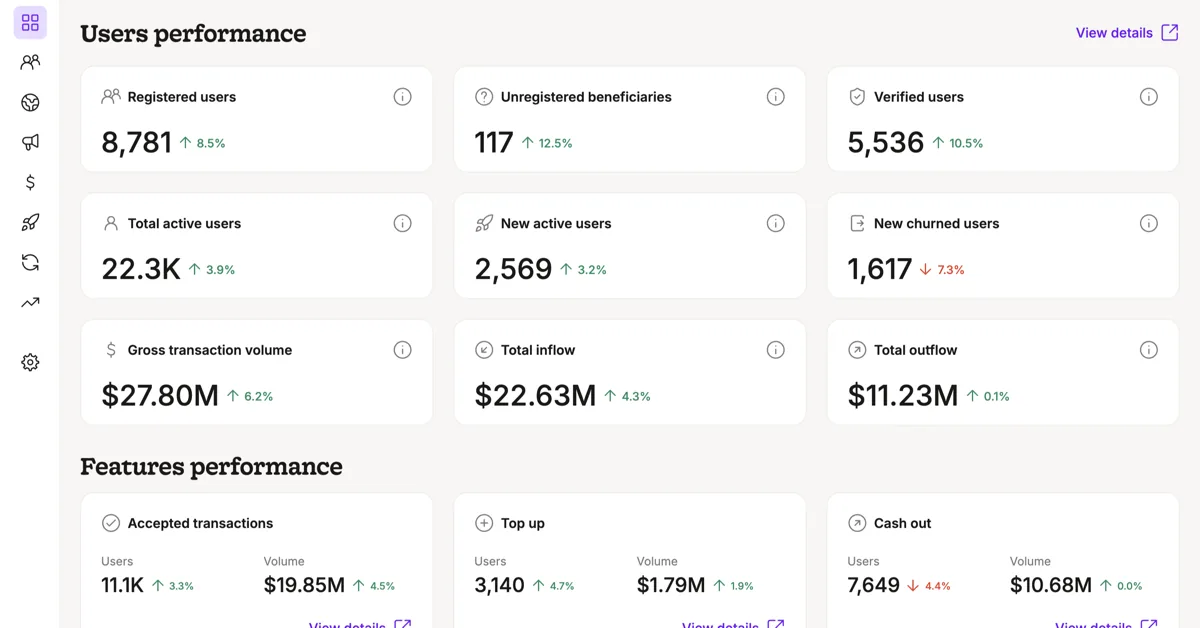The height and width of the screenshot is (628, 1200).
Task: Show info for Unregistered beneficiaries card
Action: 775,97
